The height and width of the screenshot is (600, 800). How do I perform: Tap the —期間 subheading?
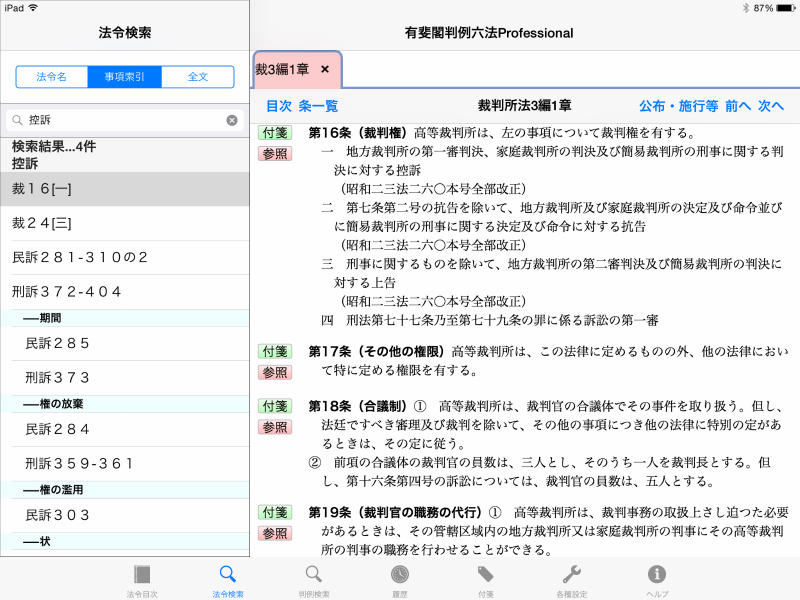pyautogui.click(x=124, y=318)
